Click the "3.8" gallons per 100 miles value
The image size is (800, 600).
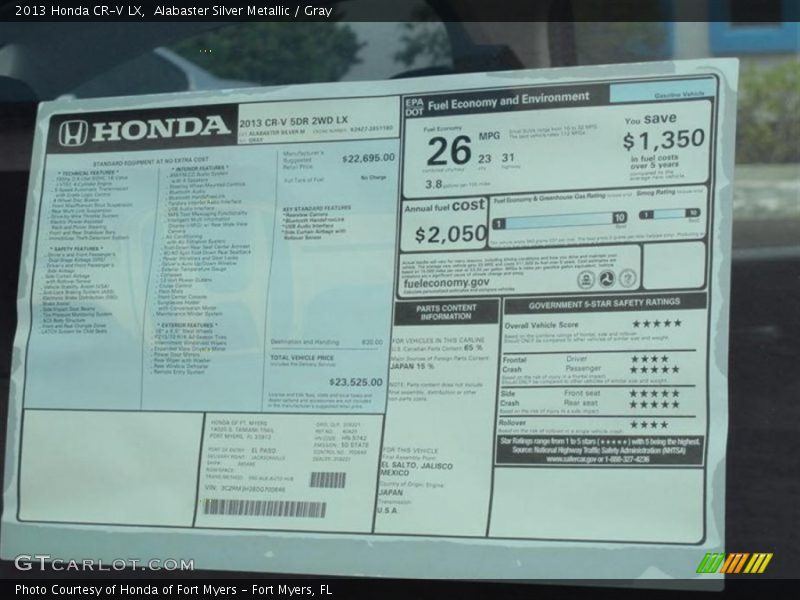click(434, 184)
